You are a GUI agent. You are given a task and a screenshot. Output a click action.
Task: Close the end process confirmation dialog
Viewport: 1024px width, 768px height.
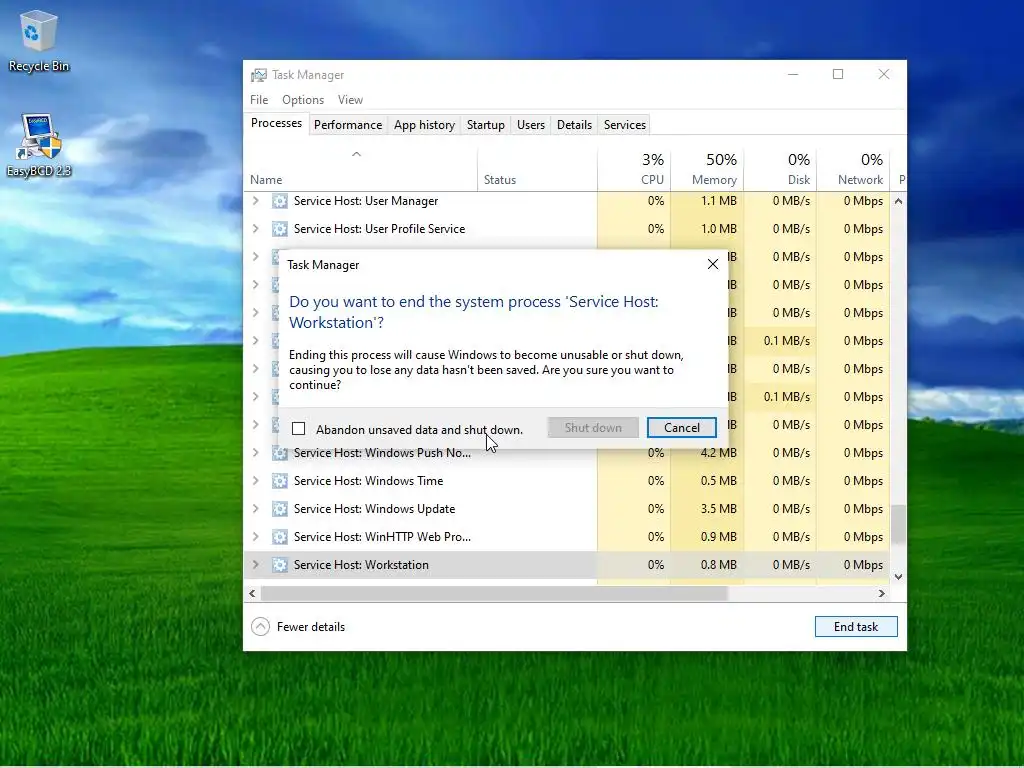(x=712, y=264)
